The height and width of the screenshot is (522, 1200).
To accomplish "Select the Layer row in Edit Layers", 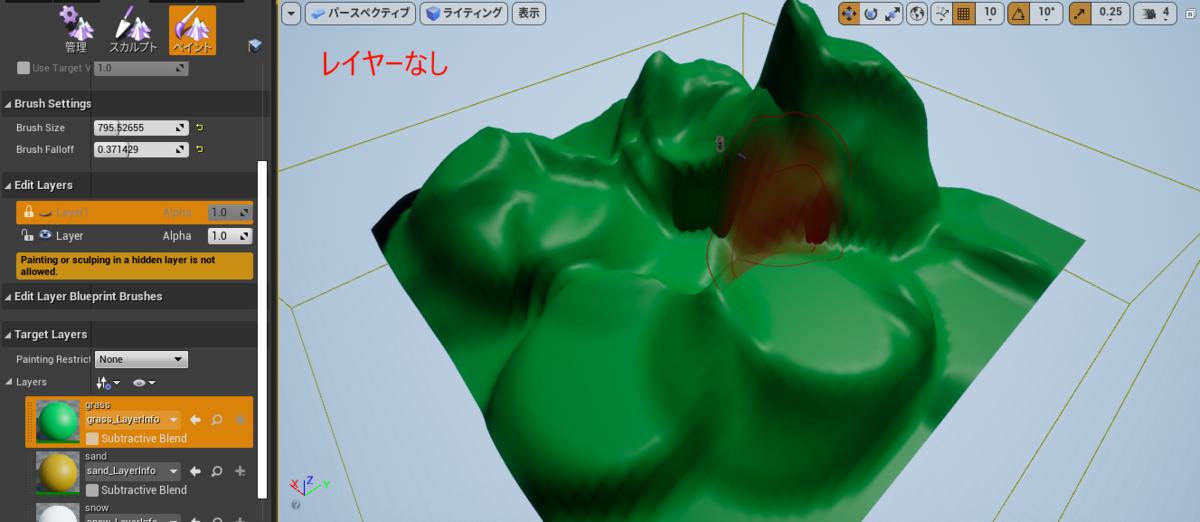I will coord(135,236).
